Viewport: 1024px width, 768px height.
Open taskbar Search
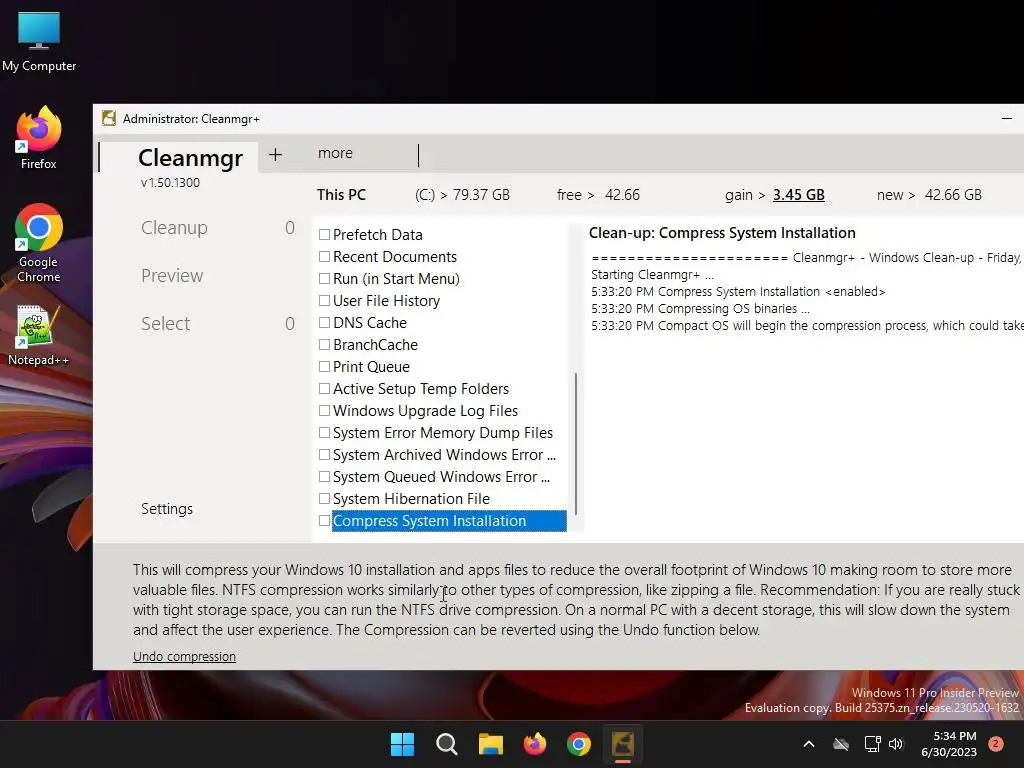447,744
